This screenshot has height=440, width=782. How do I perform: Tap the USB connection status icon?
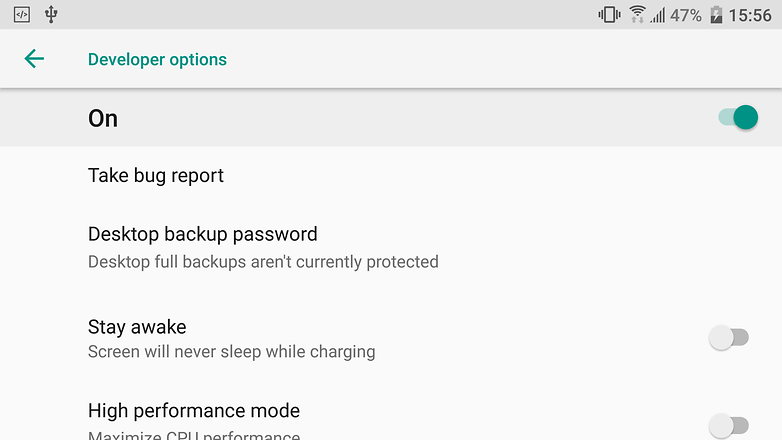[51, 14]
